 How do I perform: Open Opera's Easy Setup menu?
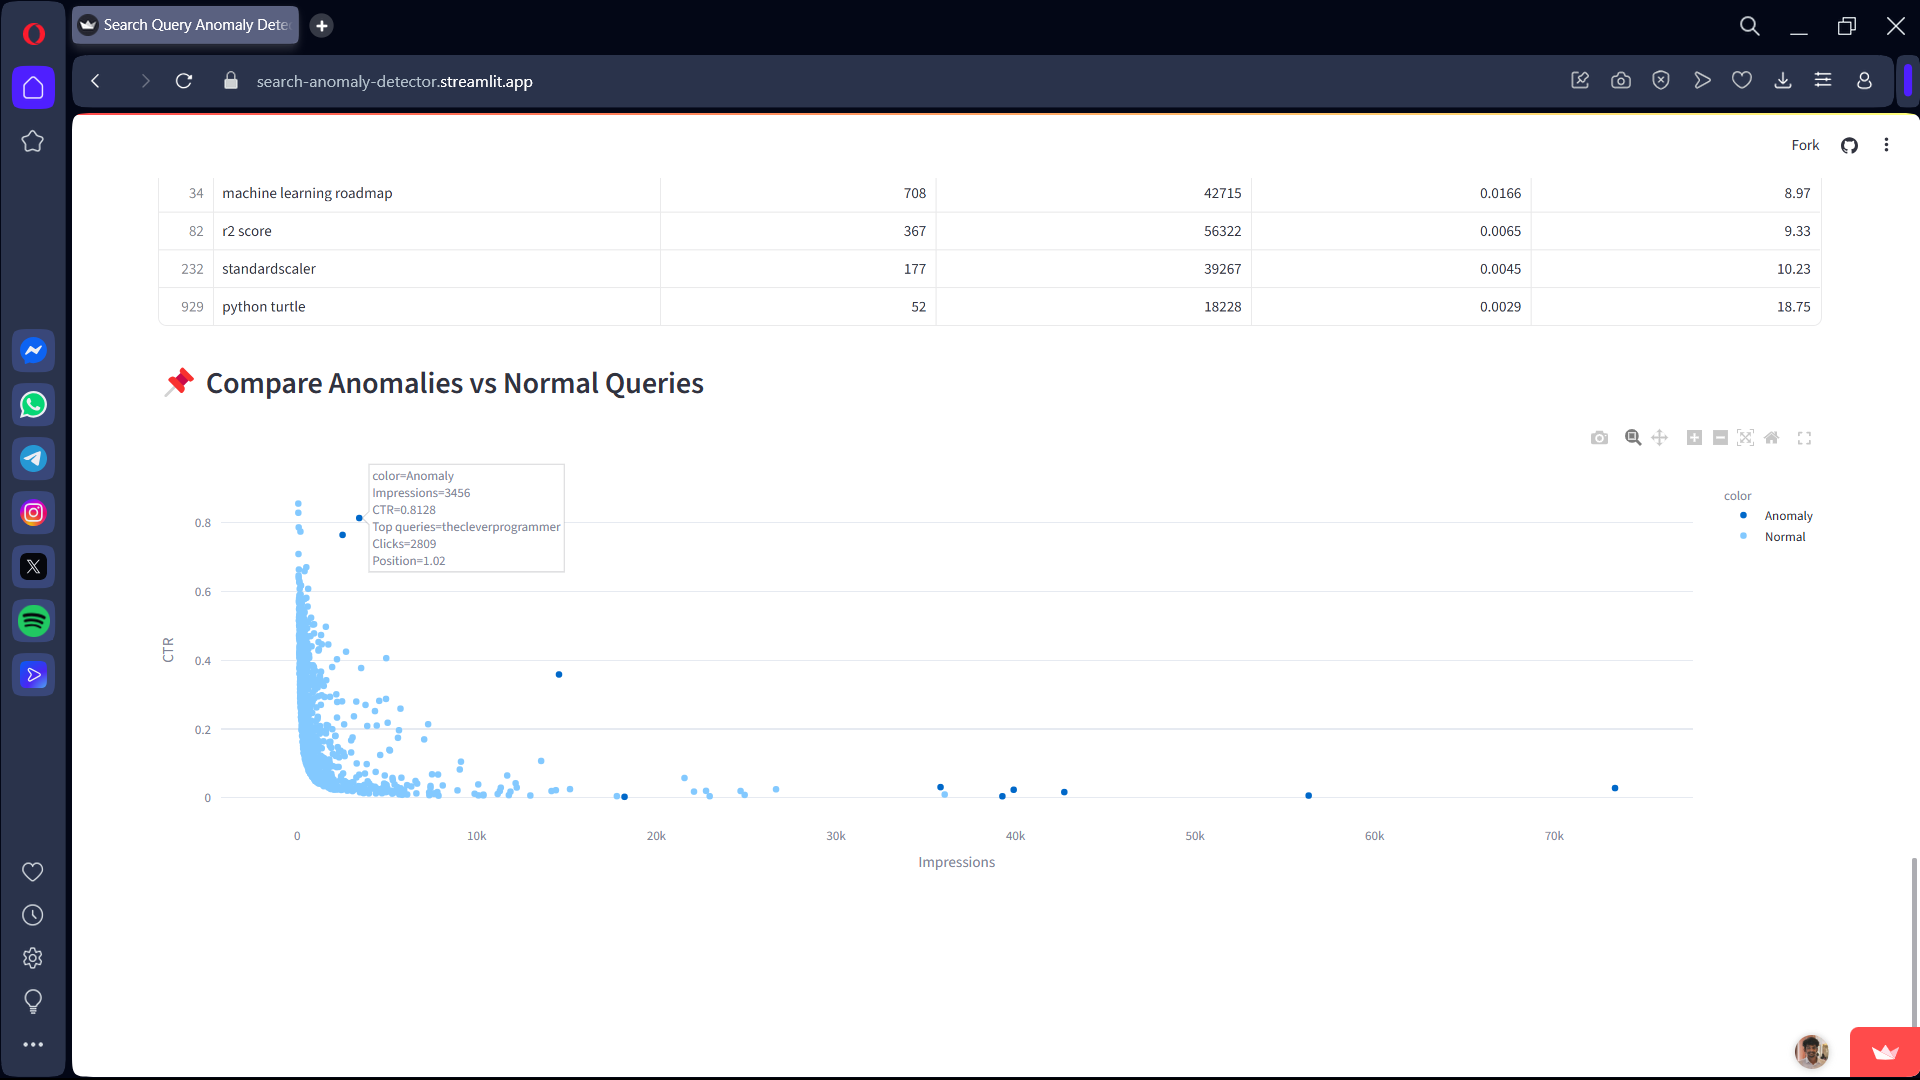tap(1823, 81)
